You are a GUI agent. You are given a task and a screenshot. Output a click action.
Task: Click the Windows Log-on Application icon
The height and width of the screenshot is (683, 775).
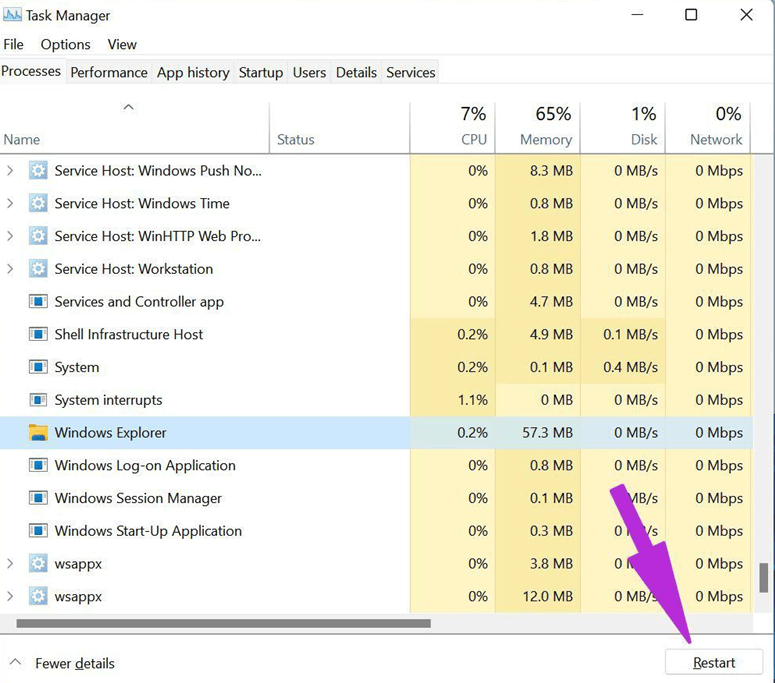[x=38, y=465]
